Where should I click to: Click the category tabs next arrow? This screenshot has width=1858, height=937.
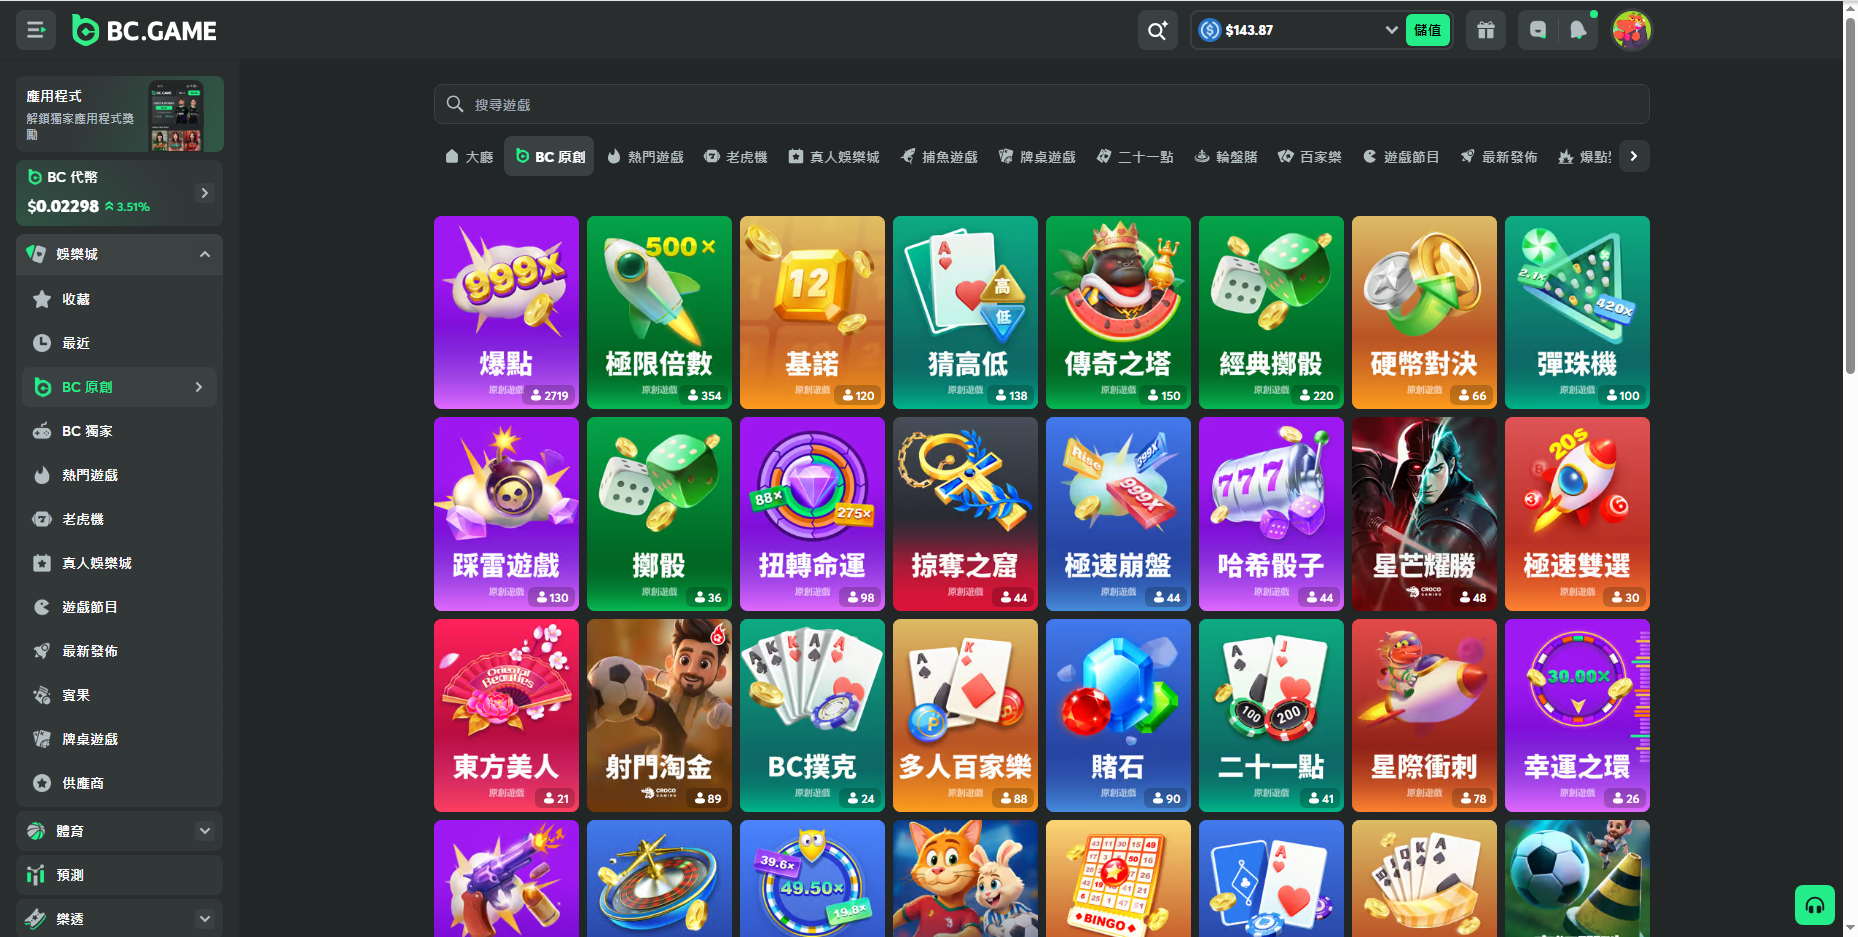[1633, 156]
